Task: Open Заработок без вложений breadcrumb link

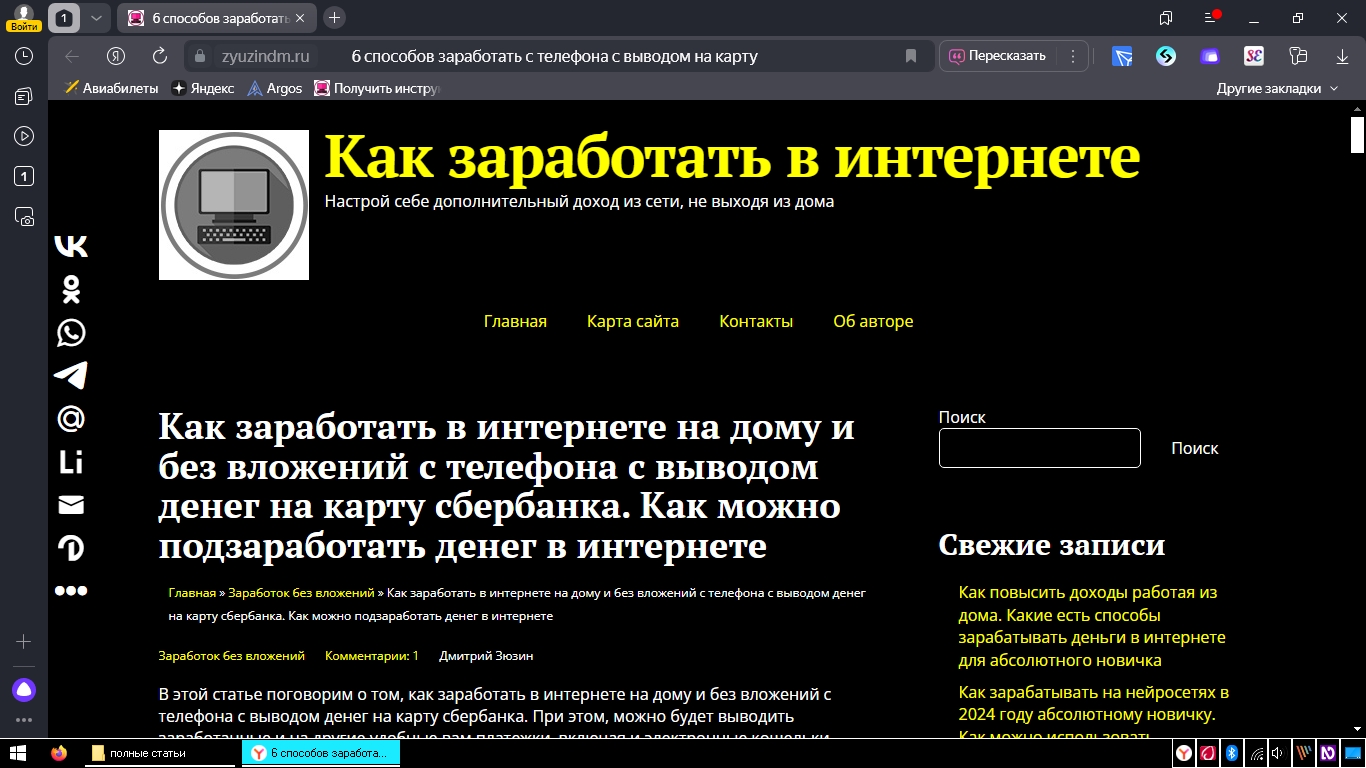Action: (301, 593)
